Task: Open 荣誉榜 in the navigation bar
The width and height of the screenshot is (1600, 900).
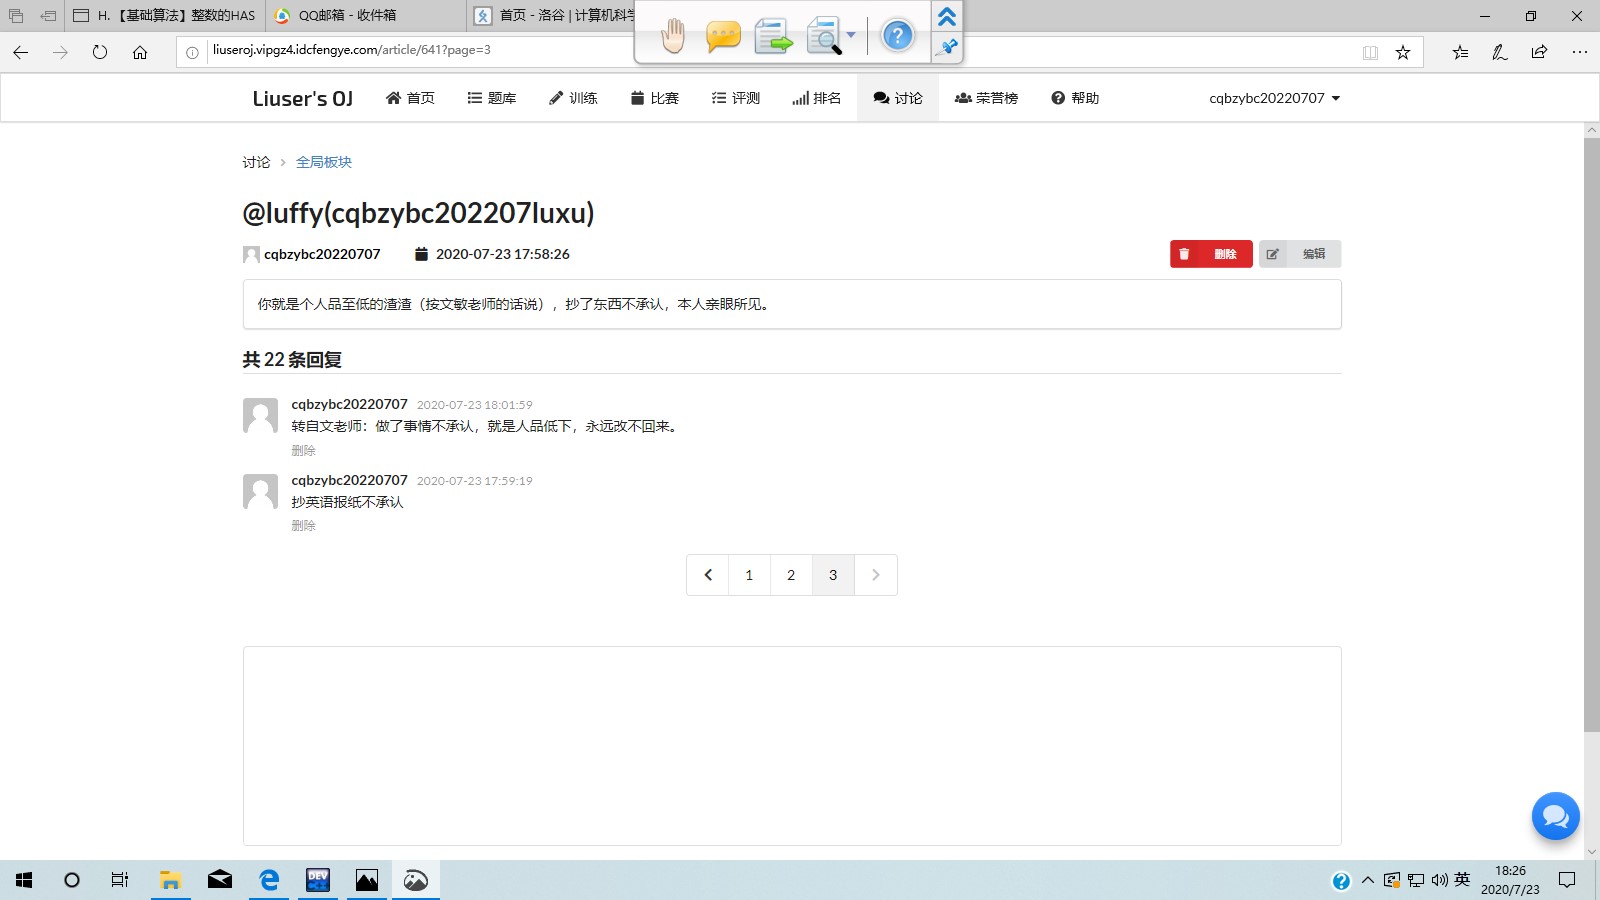Action: click(x=986, y=98)
